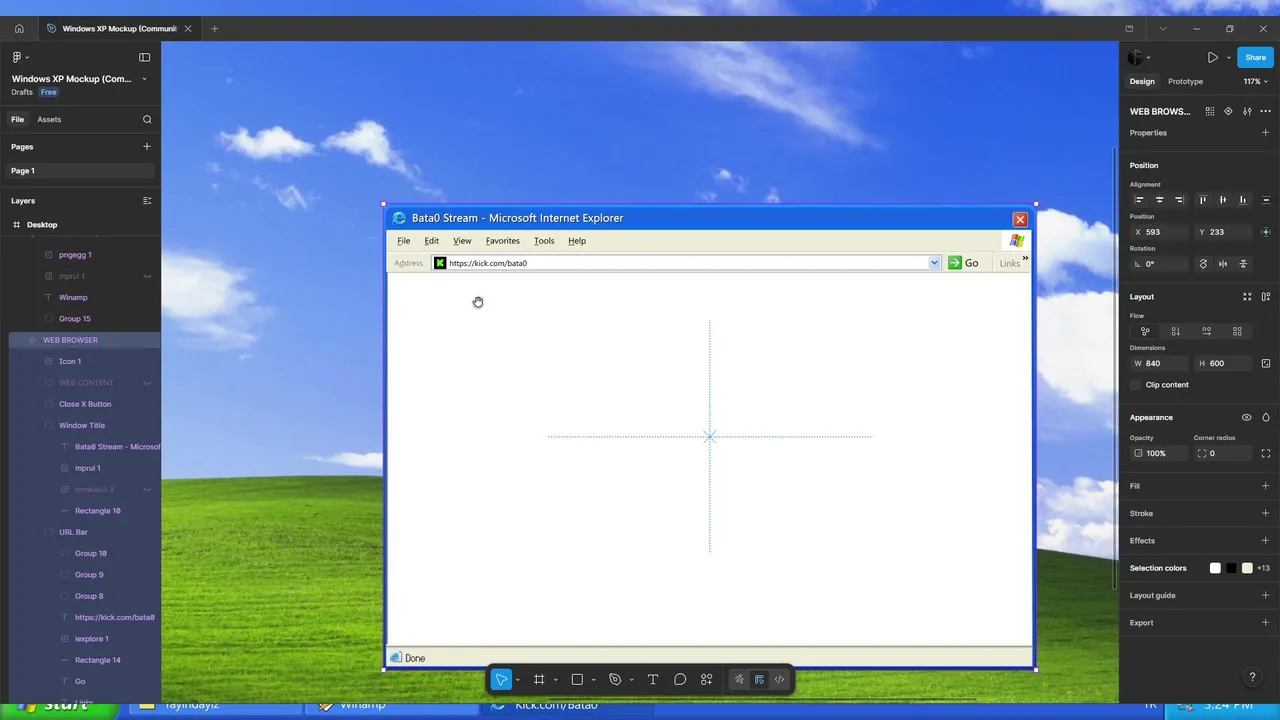
Task: Toggle lock aspect ratio icon
Action: click(1266, 363)
